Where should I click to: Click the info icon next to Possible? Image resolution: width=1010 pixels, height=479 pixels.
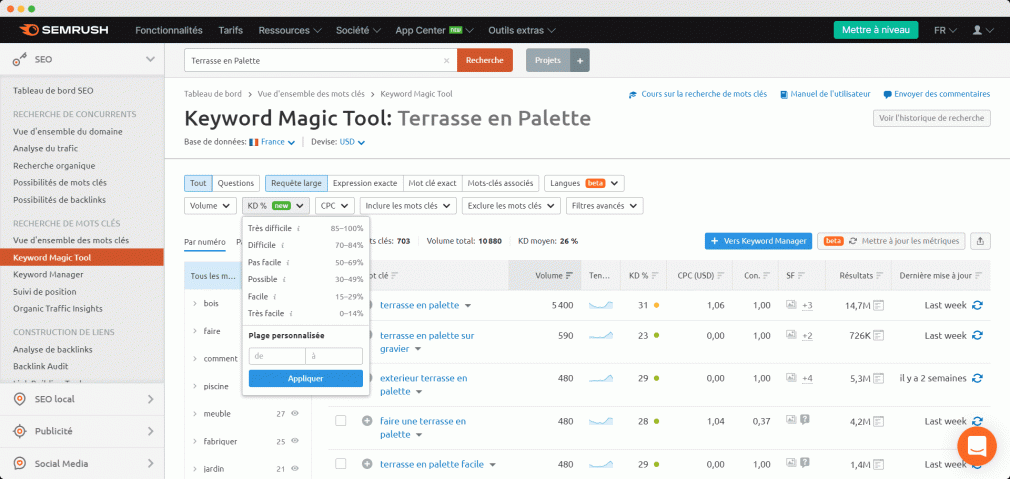285,279
